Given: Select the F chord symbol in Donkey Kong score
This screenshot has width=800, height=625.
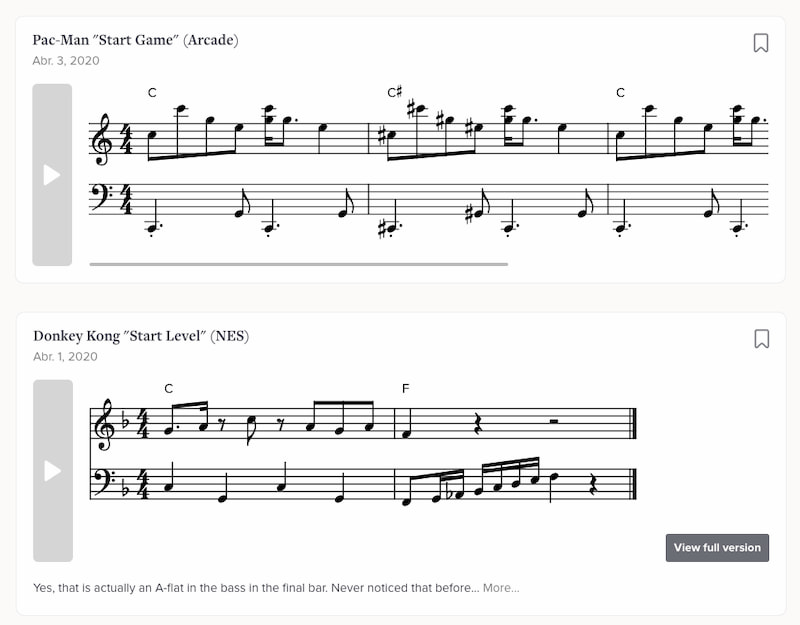Looking at the screenshot, I should [405, 388].
